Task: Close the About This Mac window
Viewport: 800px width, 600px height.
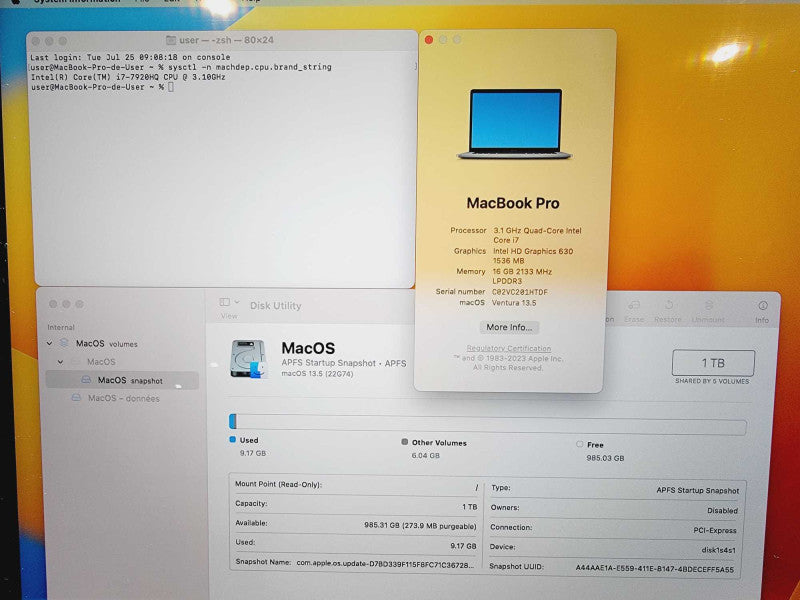Action: pyautogui.click(x=429, y=40)
